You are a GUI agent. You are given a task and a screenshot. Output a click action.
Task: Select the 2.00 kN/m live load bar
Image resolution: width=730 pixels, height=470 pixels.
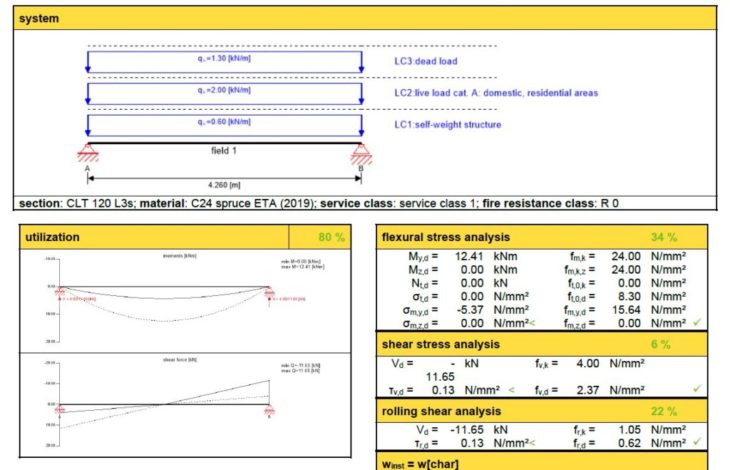click(x=225, y=92)
